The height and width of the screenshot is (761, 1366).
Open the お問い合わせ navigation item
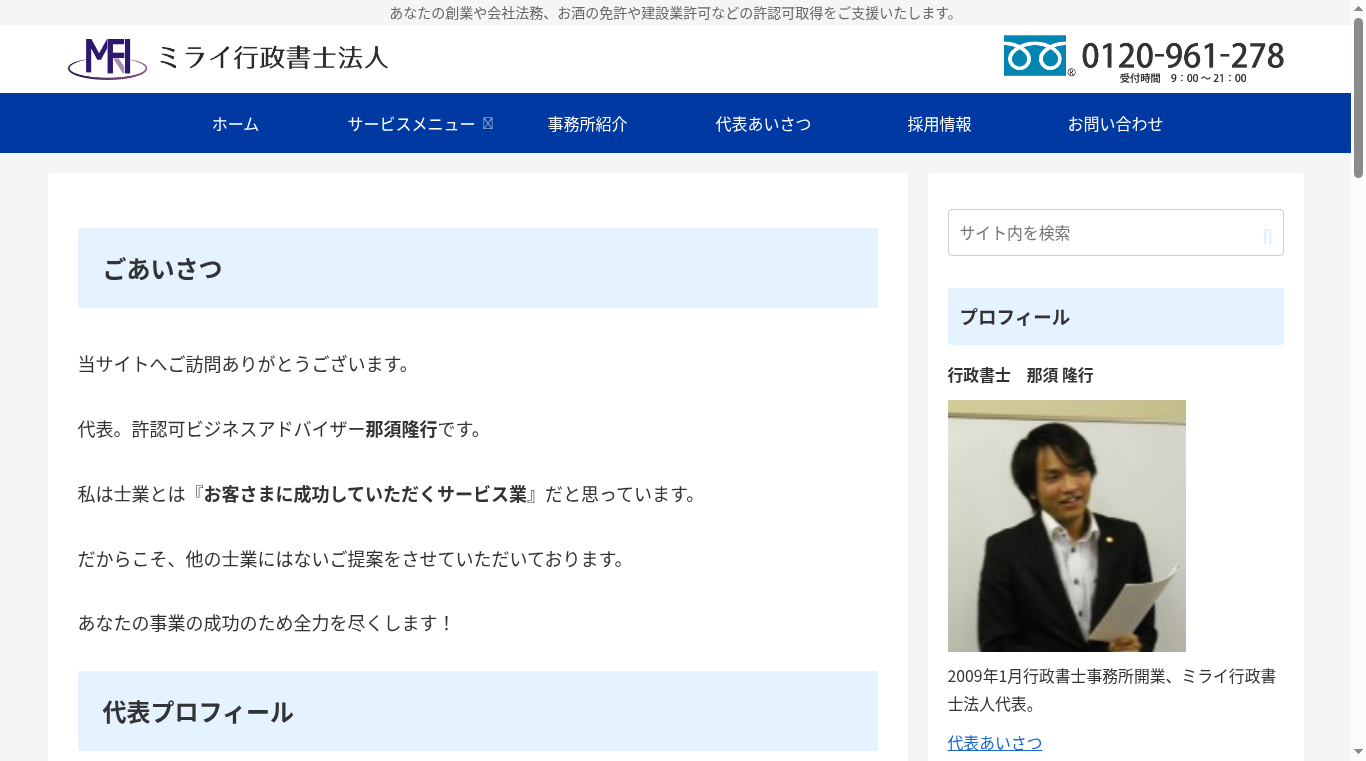1116,123
